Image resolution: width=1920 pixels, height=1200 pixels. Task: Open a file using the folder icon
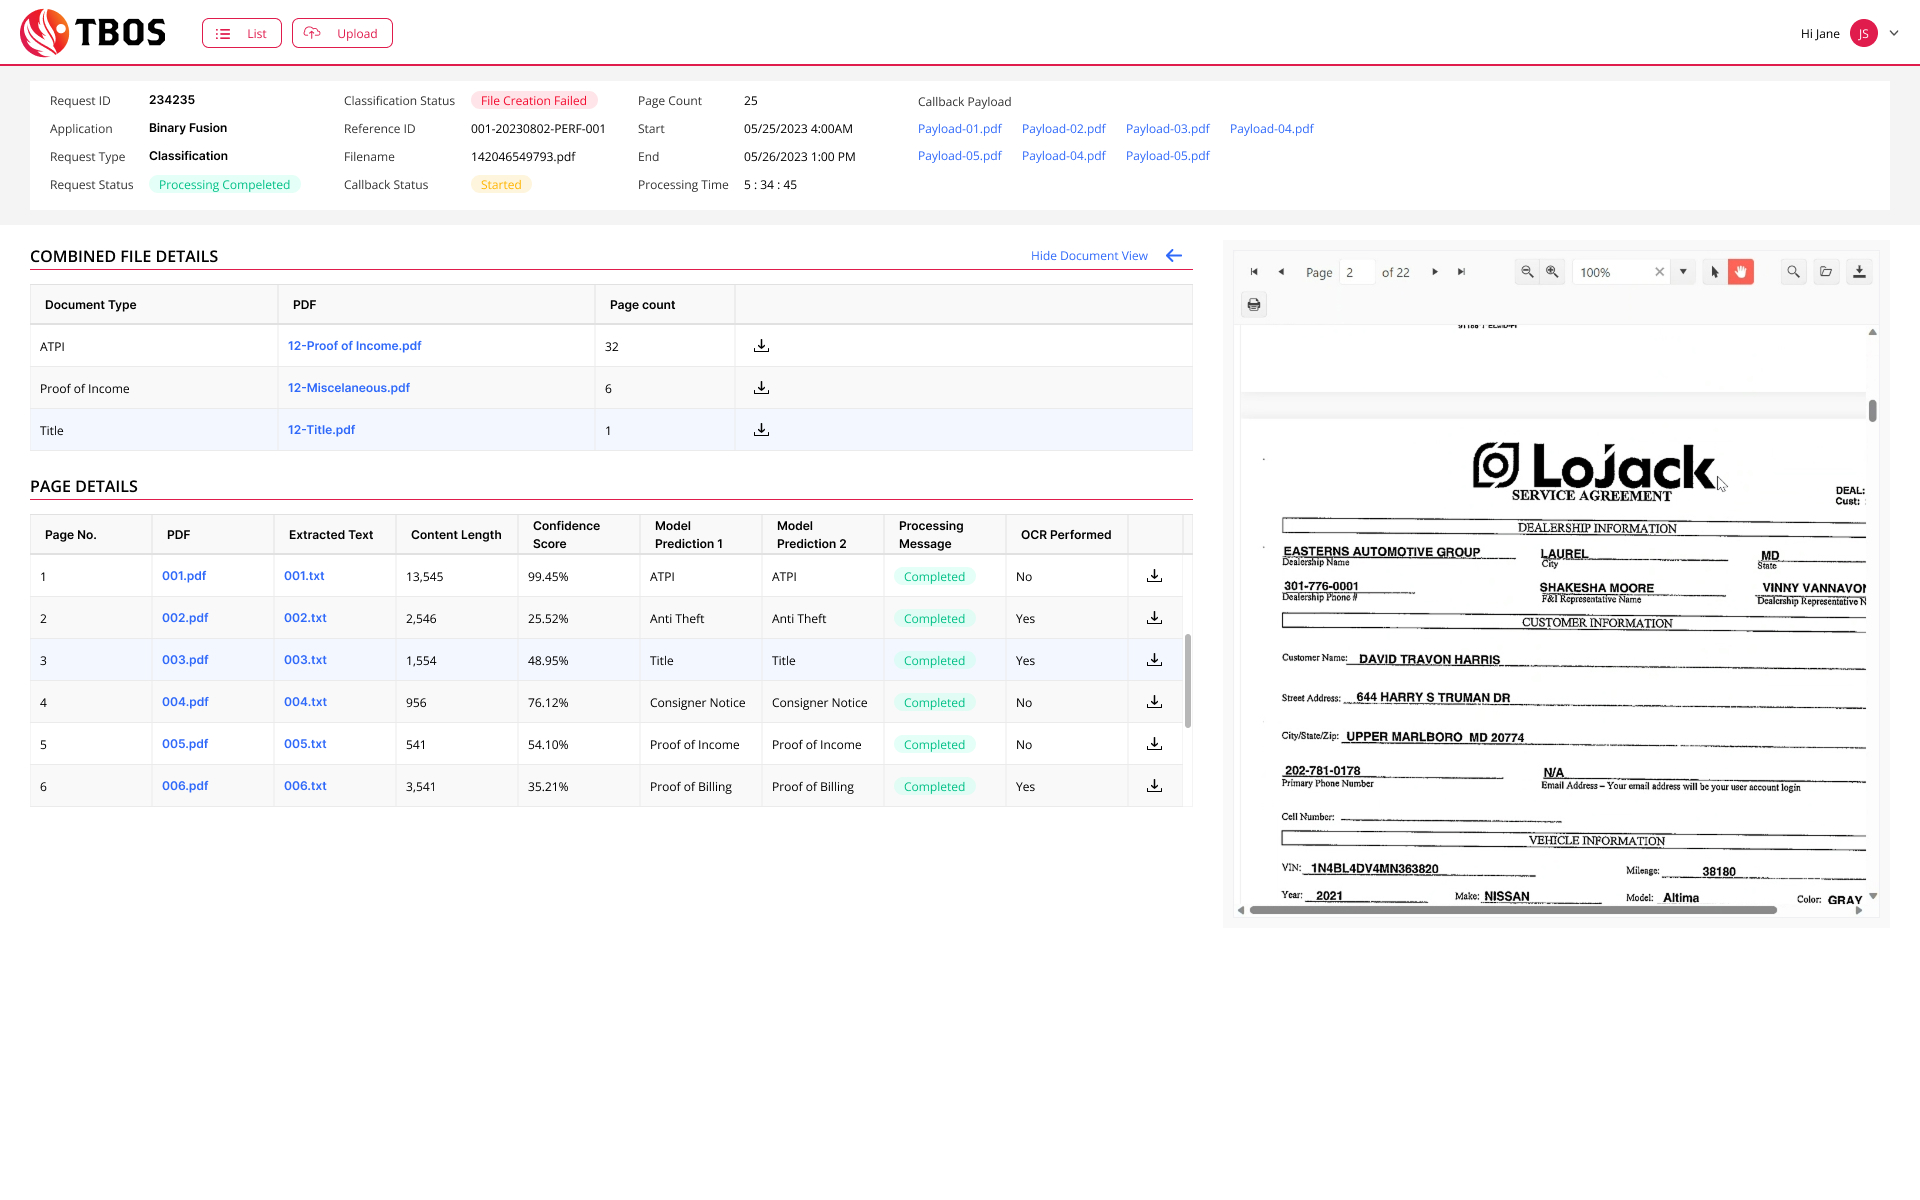[1826, 271]
